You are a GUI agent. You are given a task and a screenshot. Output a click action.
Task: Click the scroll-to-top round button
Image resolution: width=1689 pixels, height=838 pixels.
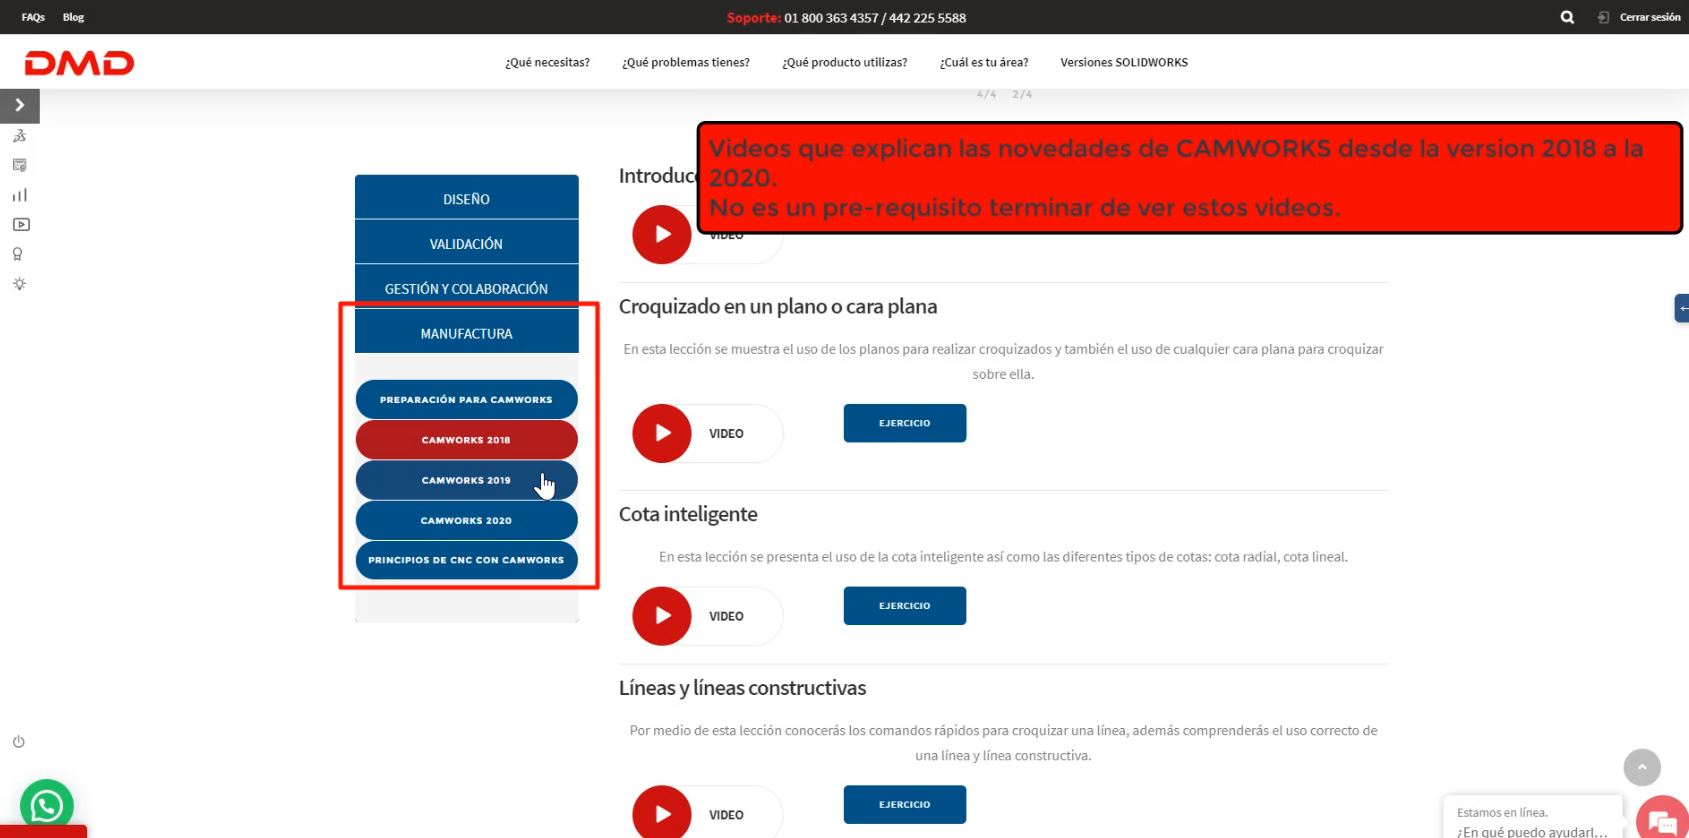1642,768
